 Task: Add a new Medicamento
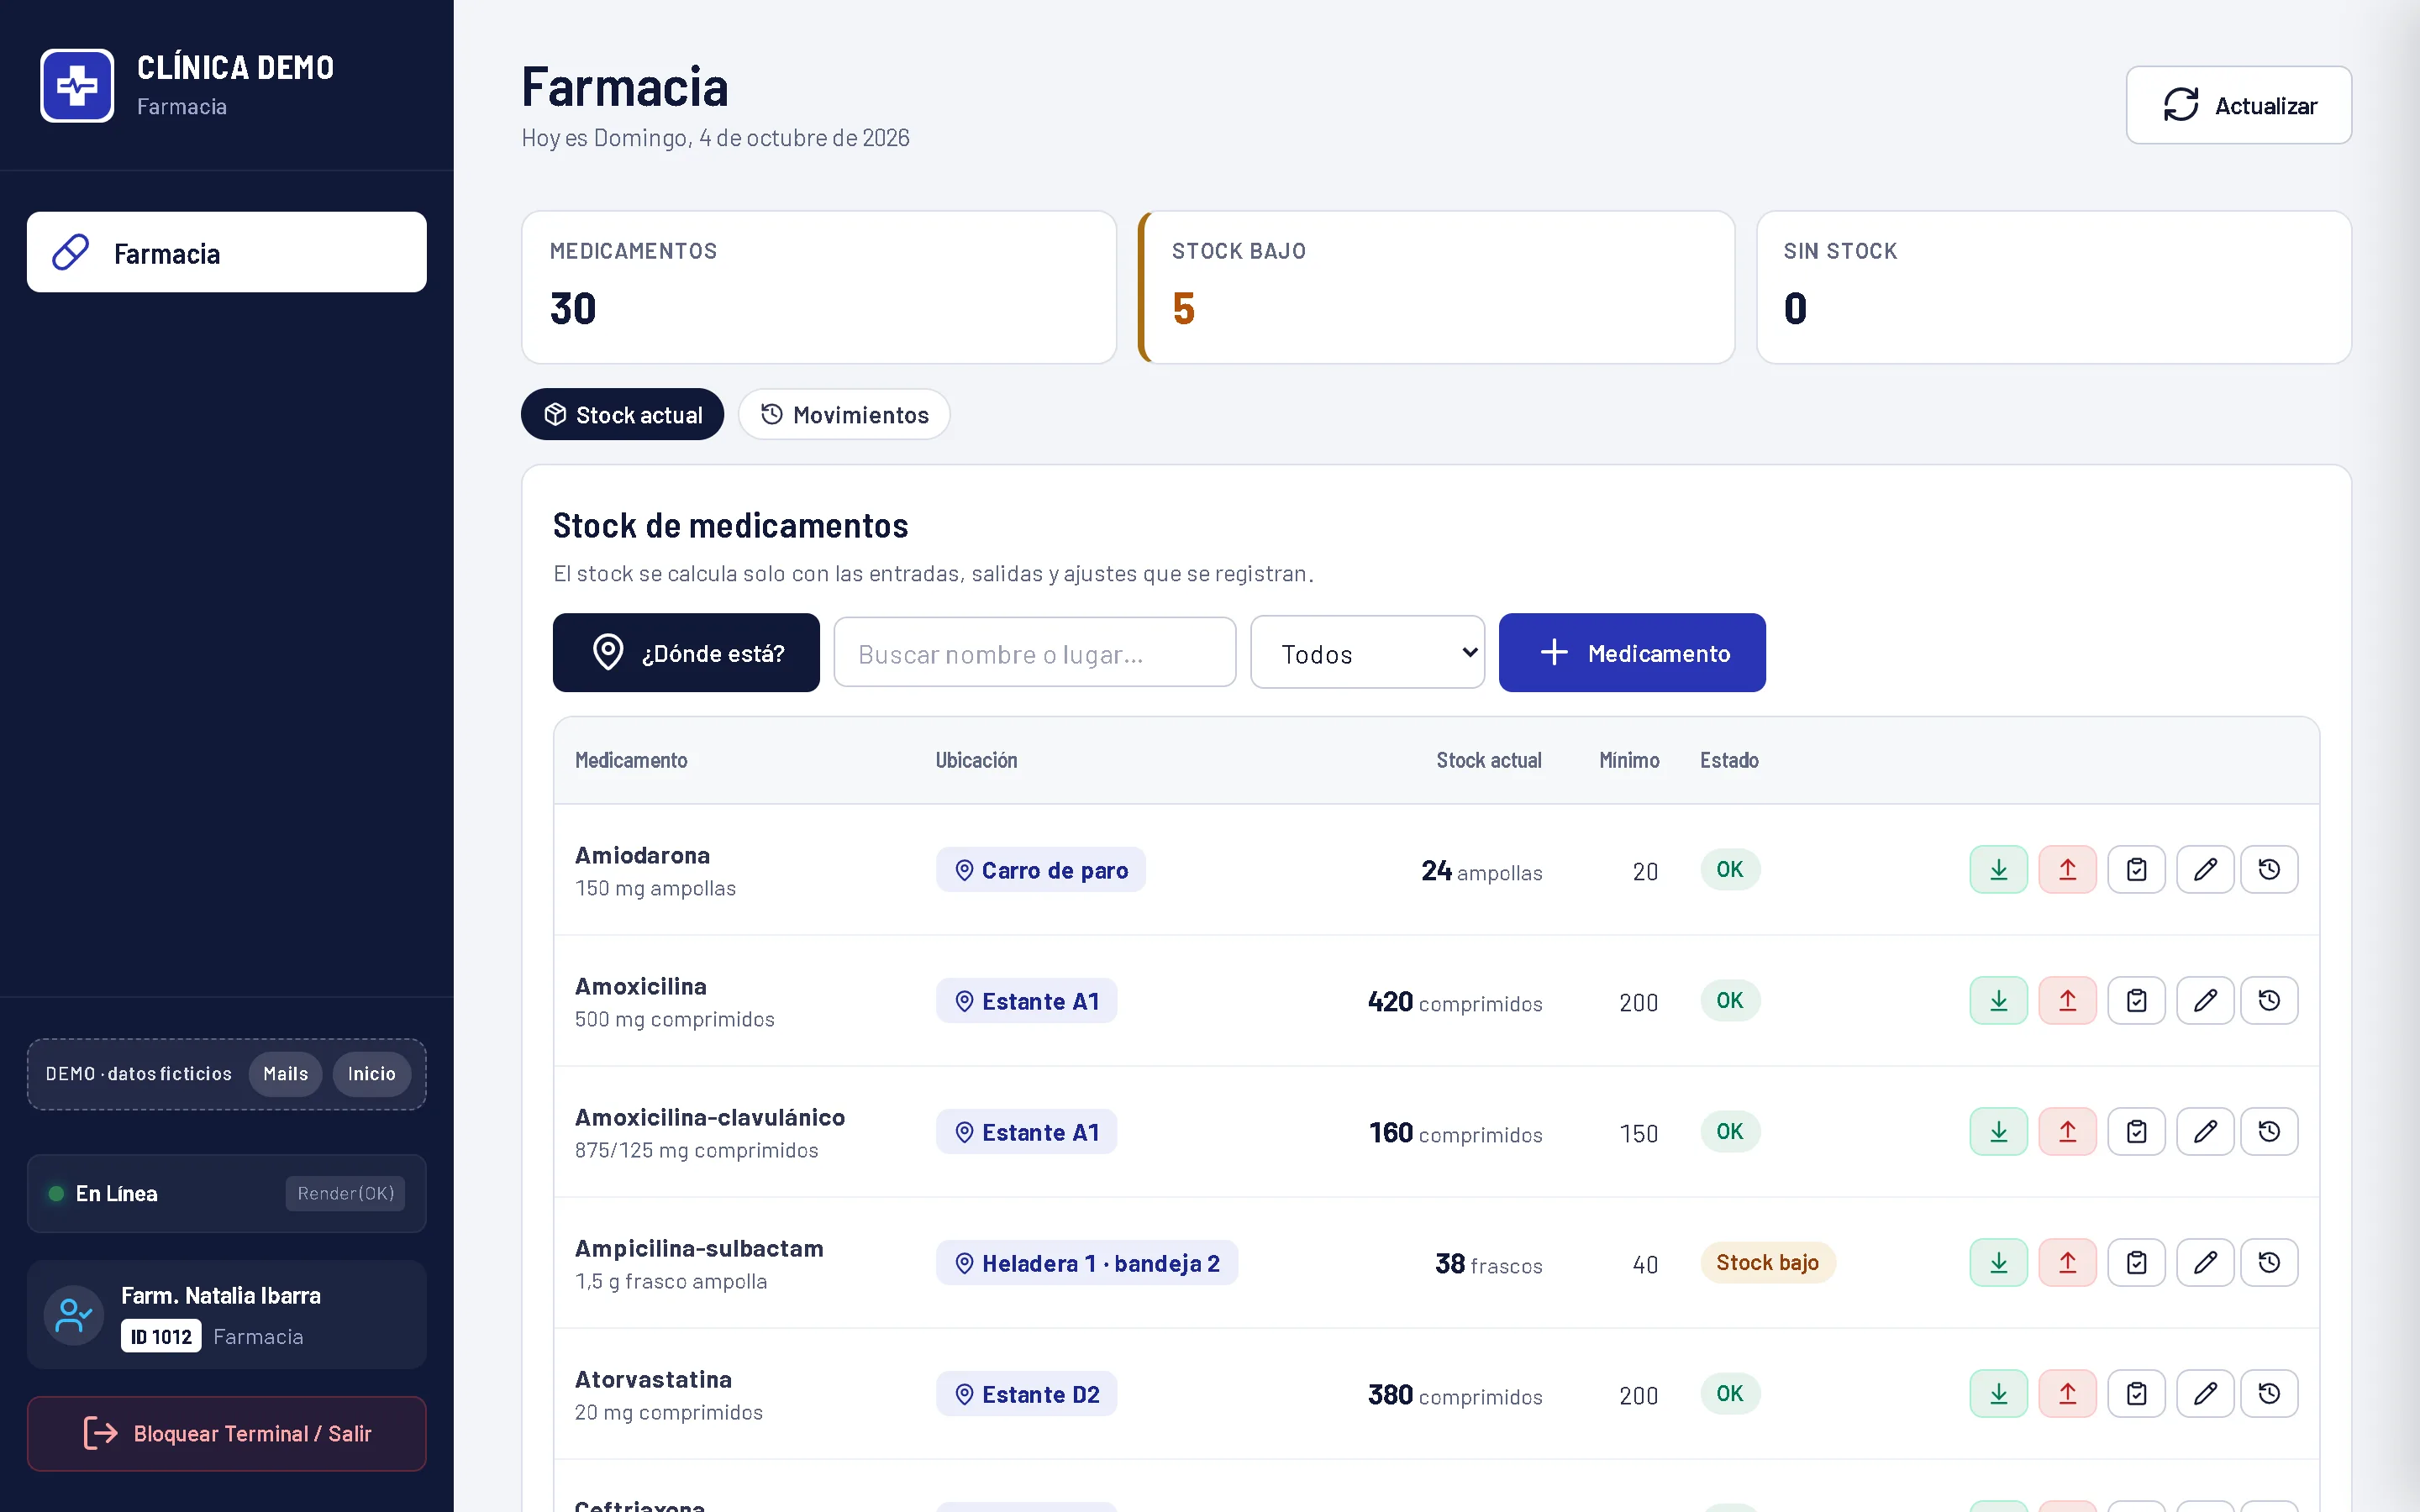(x=1632, y=653)
